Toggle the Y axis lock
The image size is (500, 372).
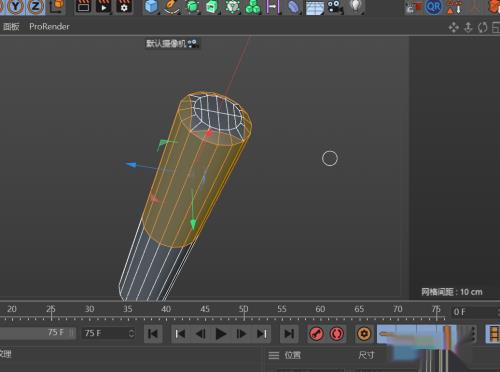(15, 6)
